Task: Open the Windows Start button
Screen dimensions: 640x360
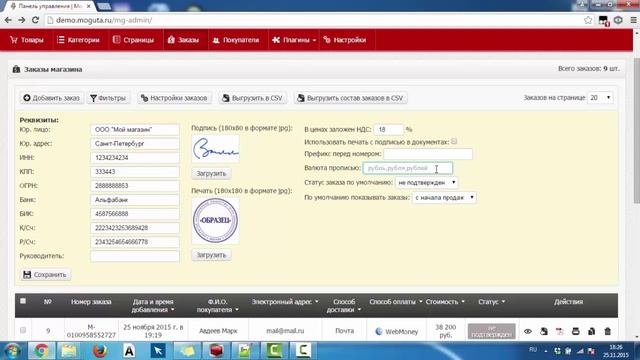Action: pyautogui.click(x=12, y=351)
